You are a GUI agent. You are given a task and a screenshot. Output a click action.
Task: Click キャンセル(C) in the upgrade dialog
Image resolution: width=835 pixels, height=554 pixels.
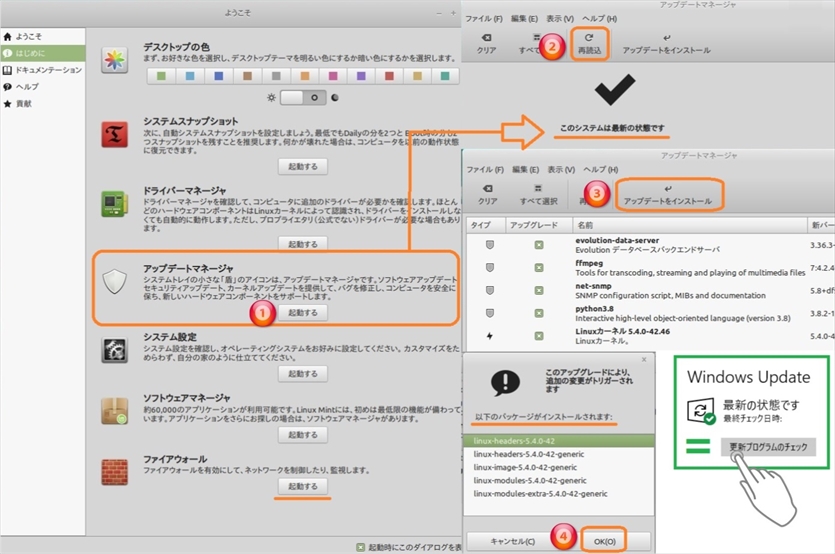tap(512, 541)
